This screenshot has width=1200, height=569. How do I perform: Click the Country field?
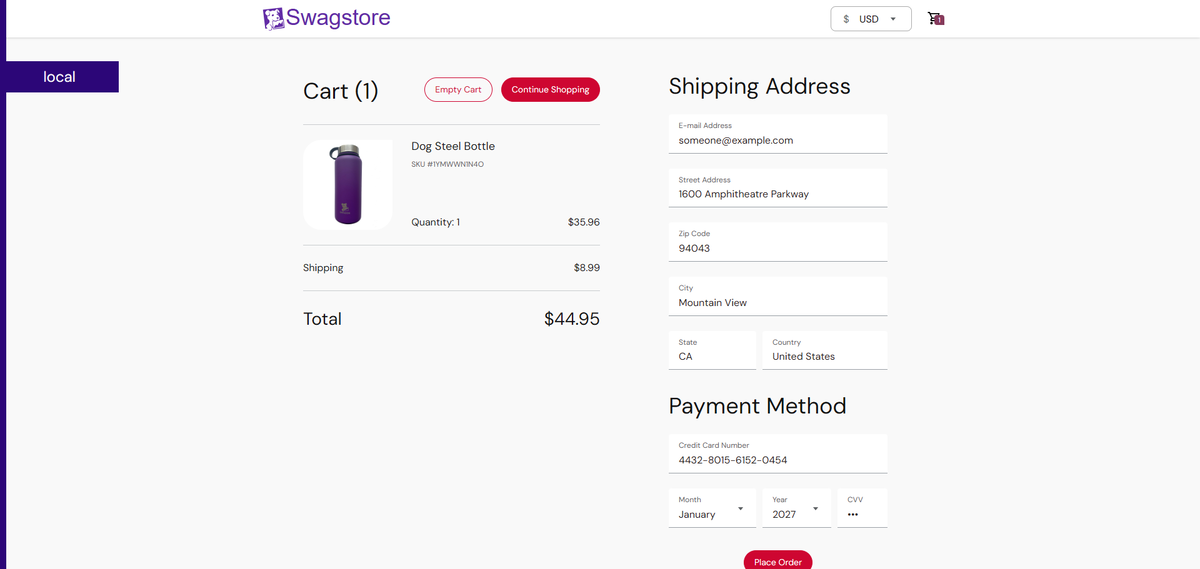click(x=825, y=350)
